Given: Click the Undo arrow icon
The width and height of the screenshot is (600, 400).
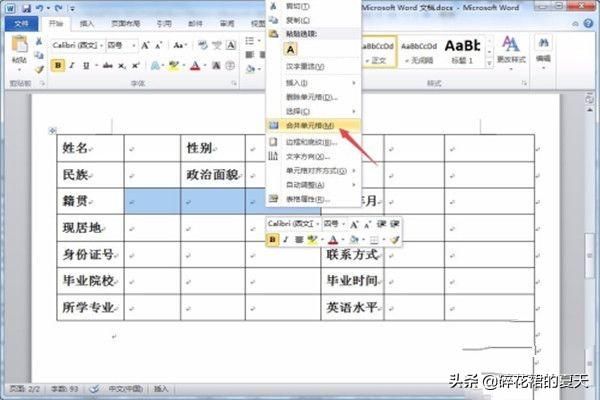Looking at the screenshot, I should [39, 8].
